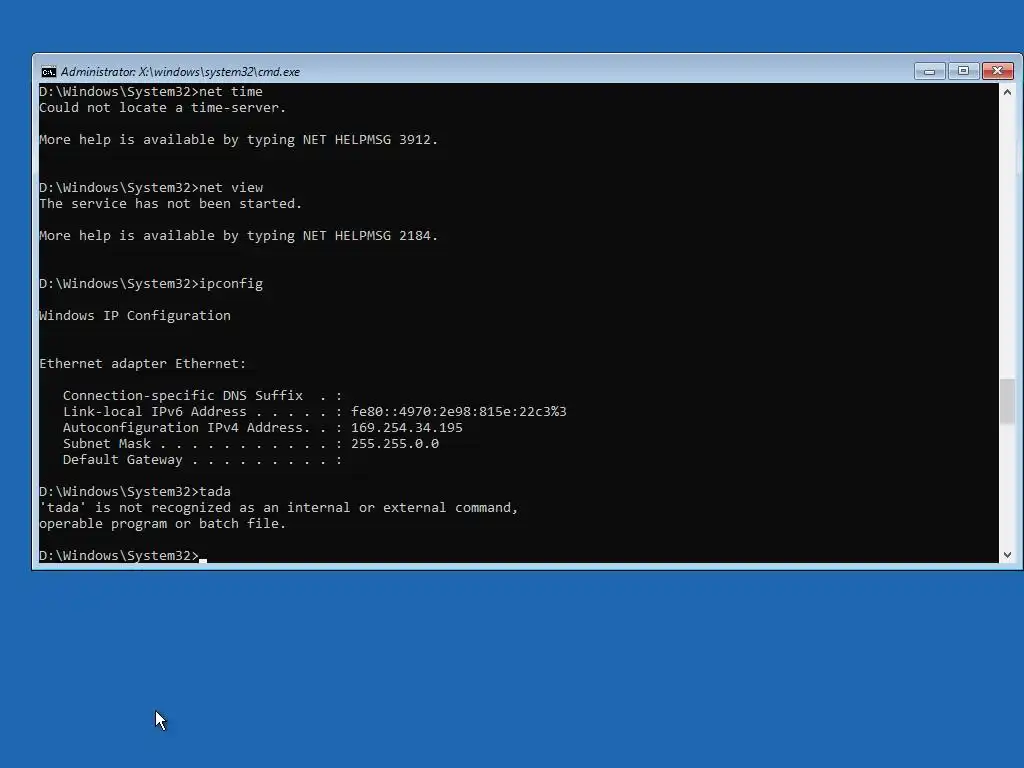Click the scrollbar up arrow
1024x768 pixels.
[1007, 92]
